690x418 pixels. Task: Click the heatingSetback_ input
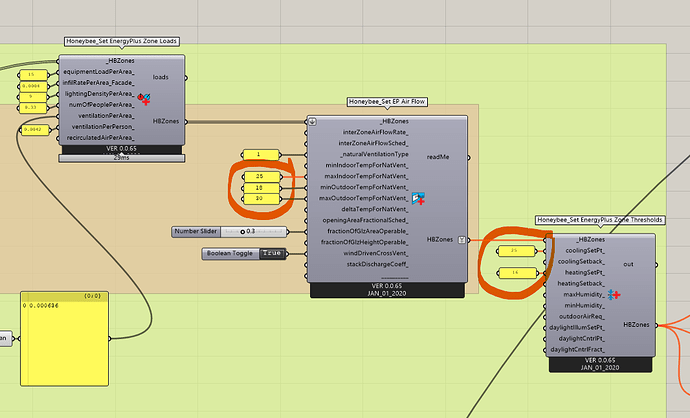point(581,284)
